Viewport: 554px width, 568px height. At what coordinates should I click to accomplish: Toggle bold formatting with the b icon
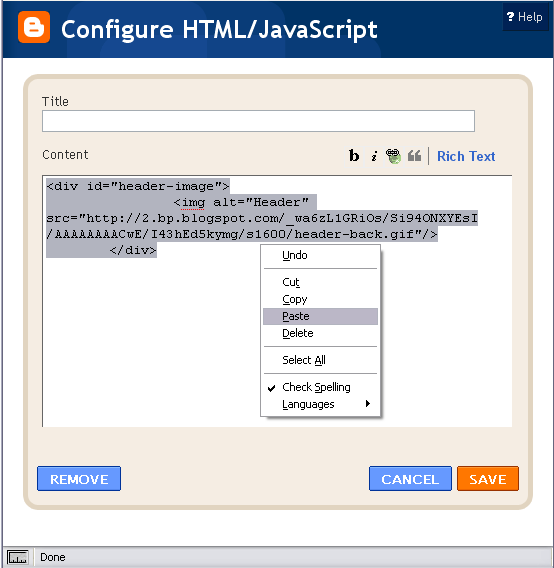point(354,156)
